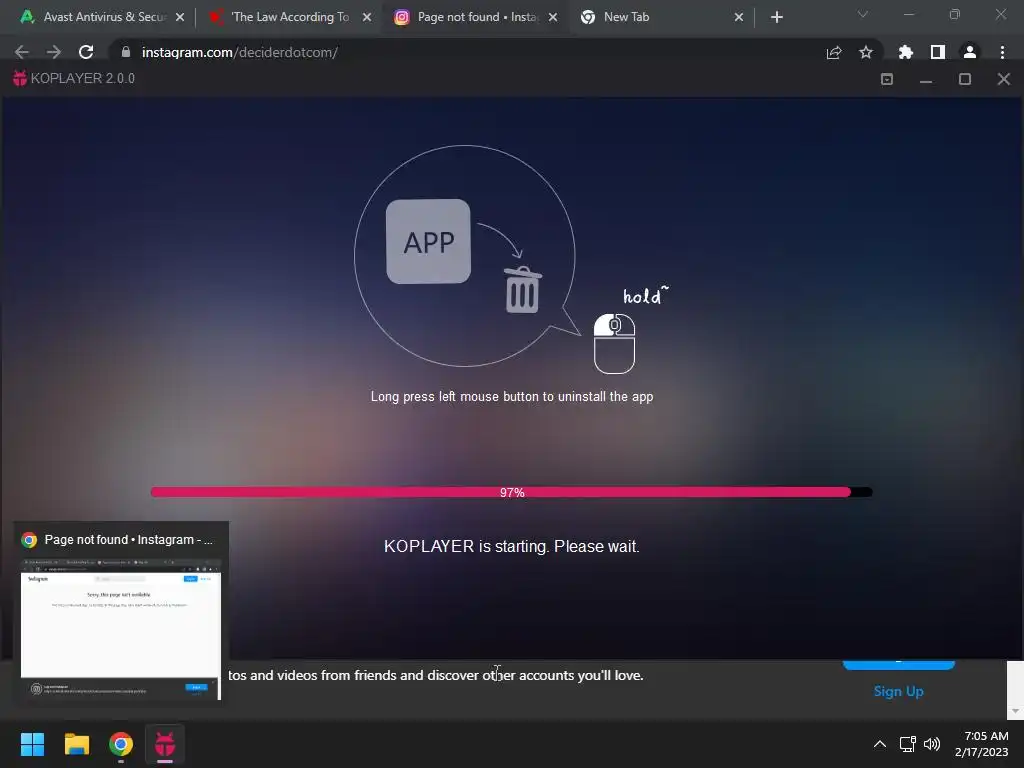
Task: Open Chrome from the taskbar
Action: pyautogui.click(x=121, y=744)
